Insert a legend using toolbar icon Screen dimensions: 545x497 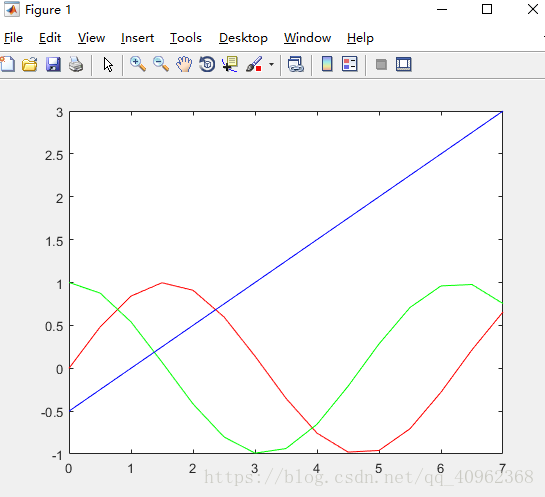(350, 64)
